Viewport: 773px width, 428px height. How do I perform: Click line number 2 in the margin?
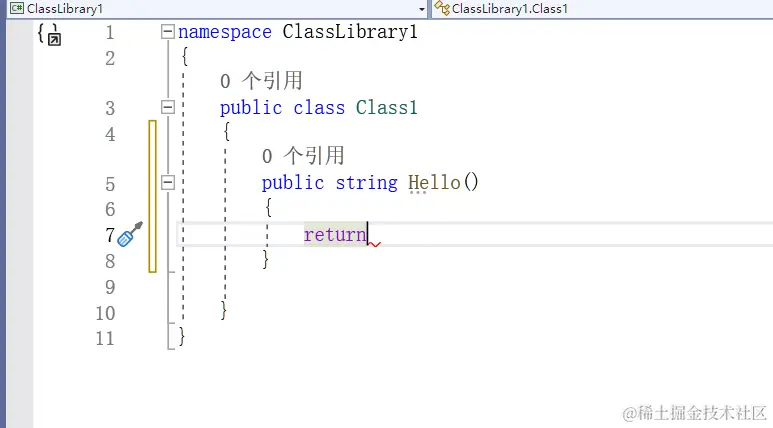tap(110, 59)
